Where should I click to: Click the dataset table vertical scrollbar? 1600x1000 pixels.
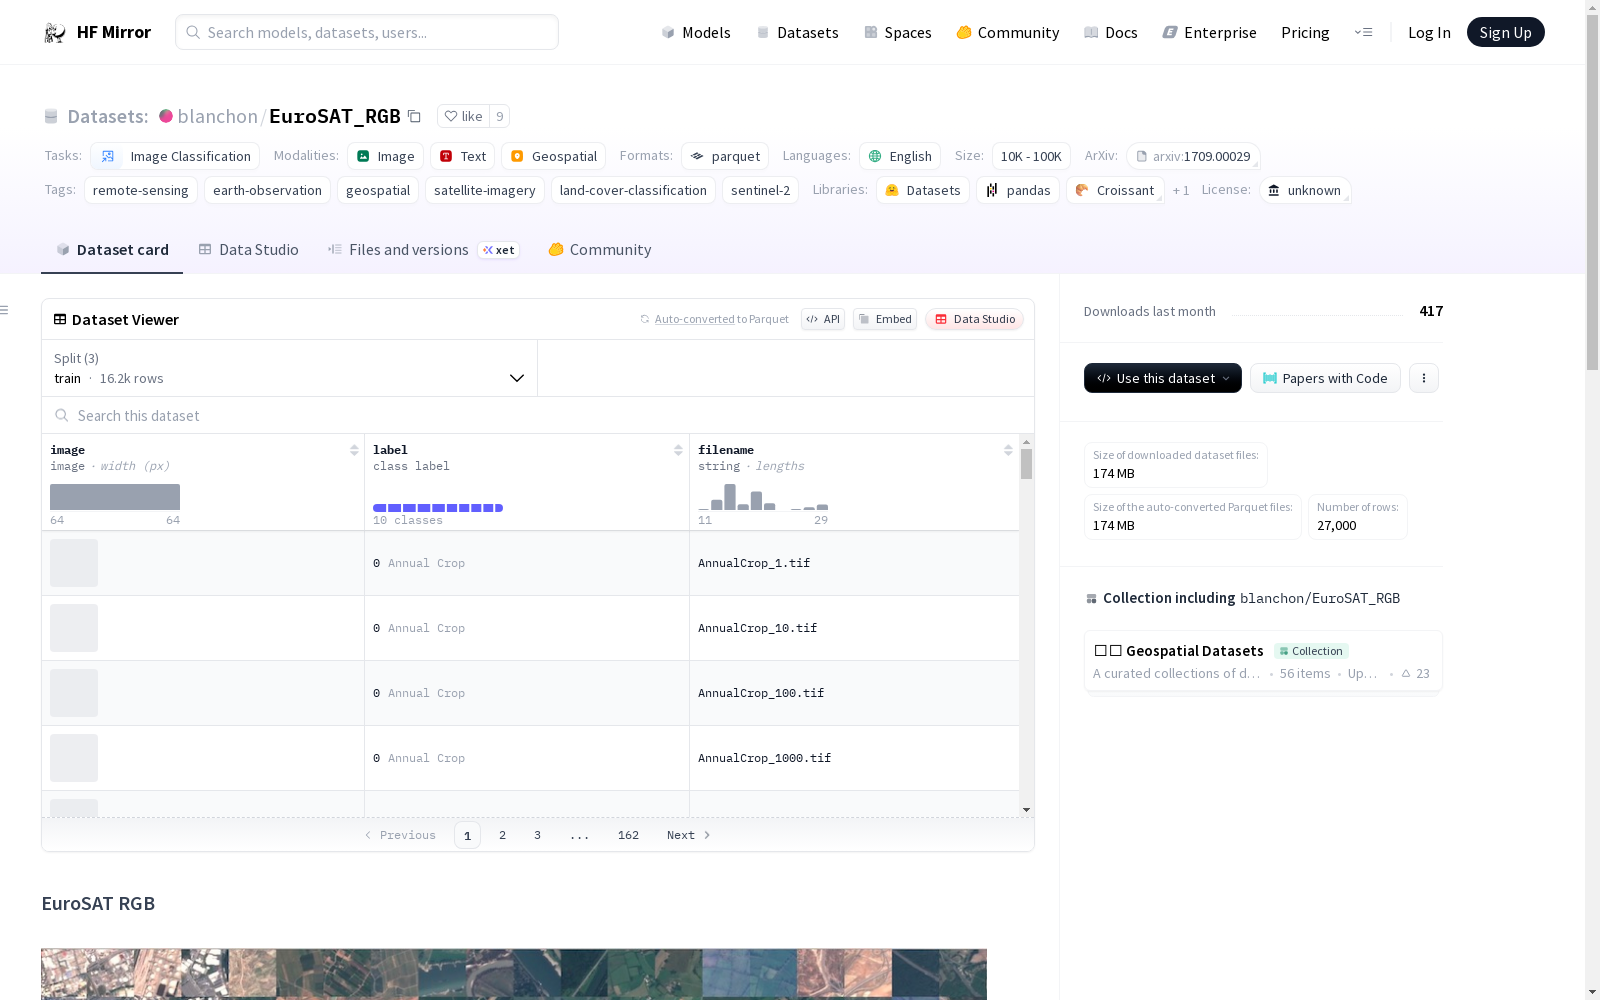1026,463
